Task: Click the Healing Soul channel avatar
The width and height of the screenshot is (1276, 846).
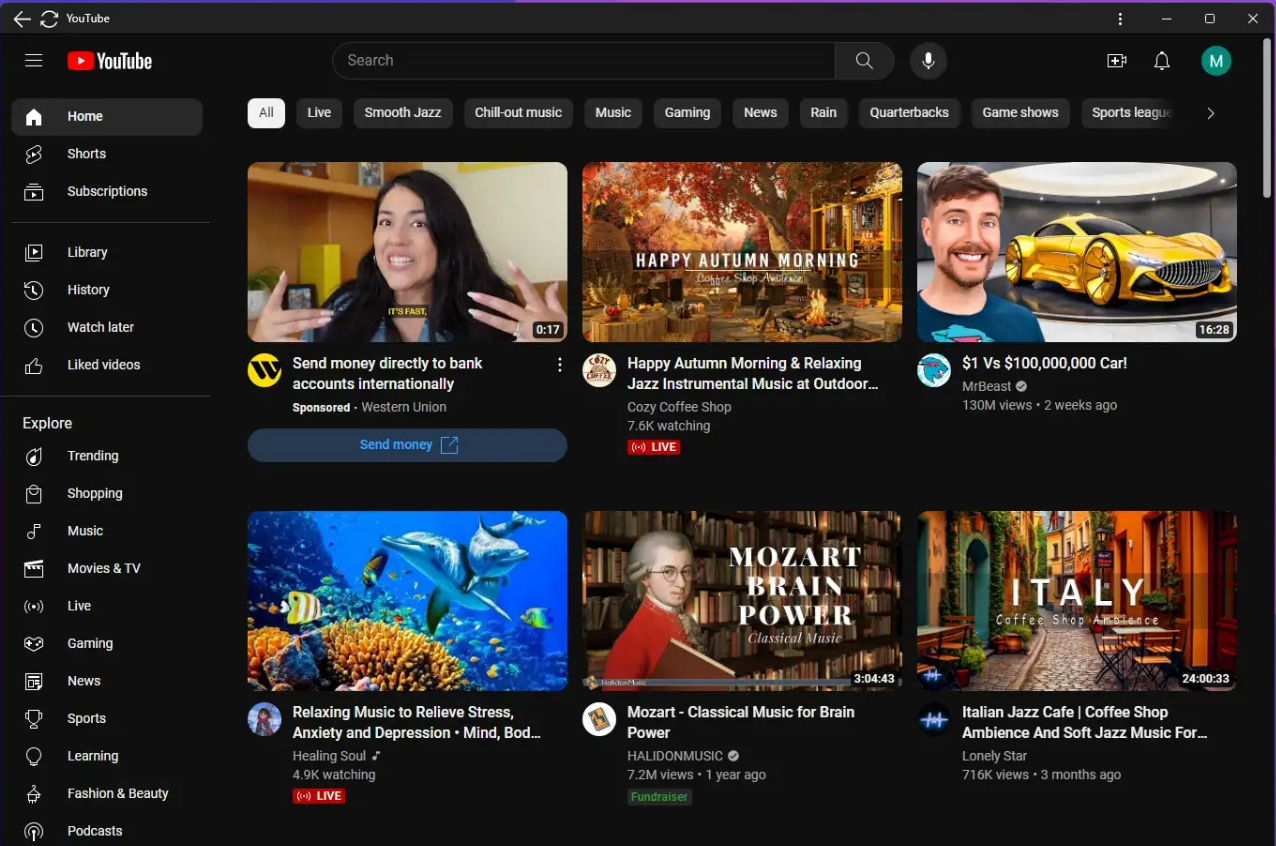Action: point(264,719)
